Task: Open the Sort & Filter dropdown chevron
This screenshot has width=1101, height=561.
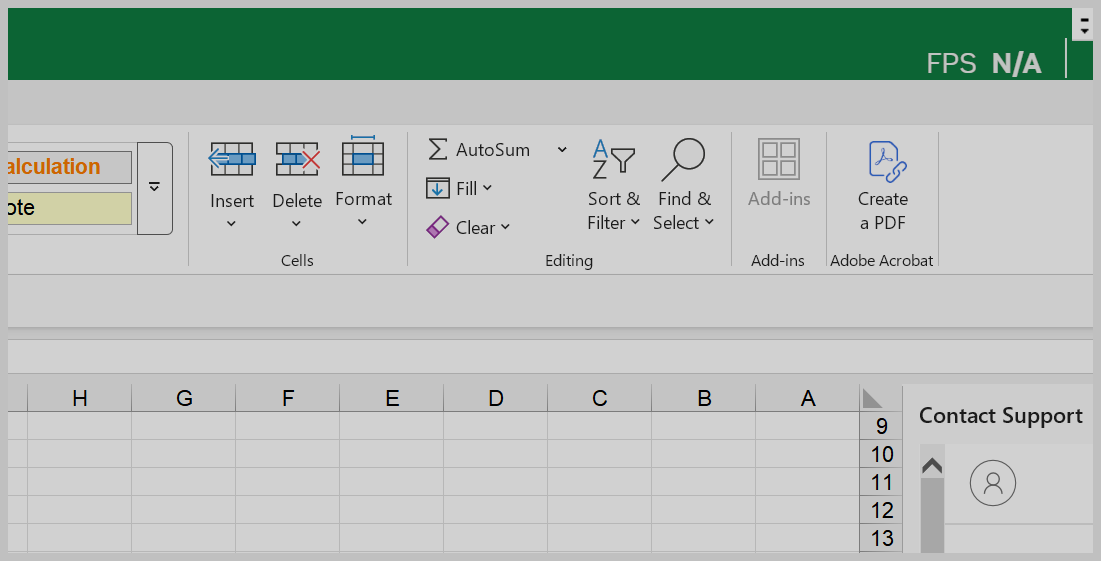Action: (635, 223)
